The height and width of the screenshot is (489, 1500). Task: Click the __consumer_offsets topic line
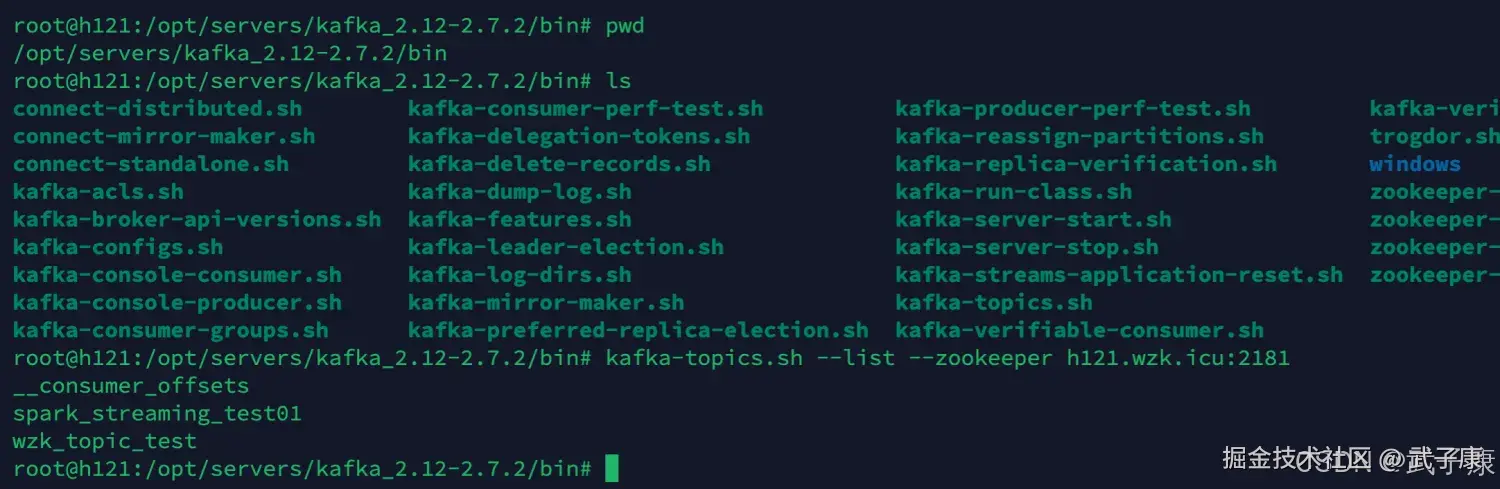click(x=131, y=385)
